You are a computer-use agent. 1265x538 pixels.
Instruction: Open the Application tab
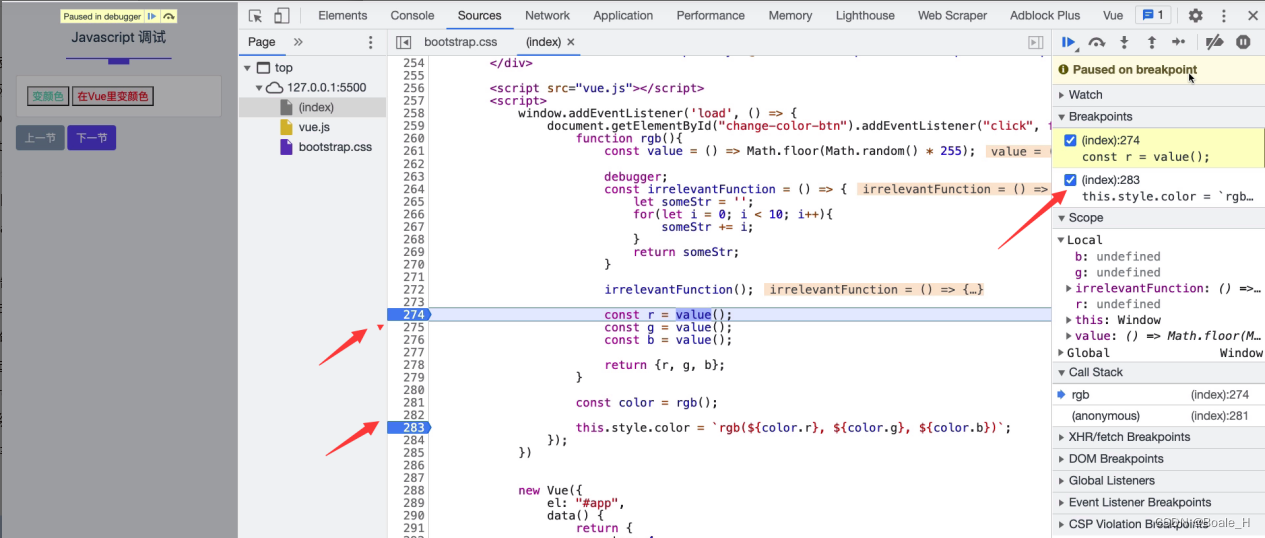(x=623, y=15)
